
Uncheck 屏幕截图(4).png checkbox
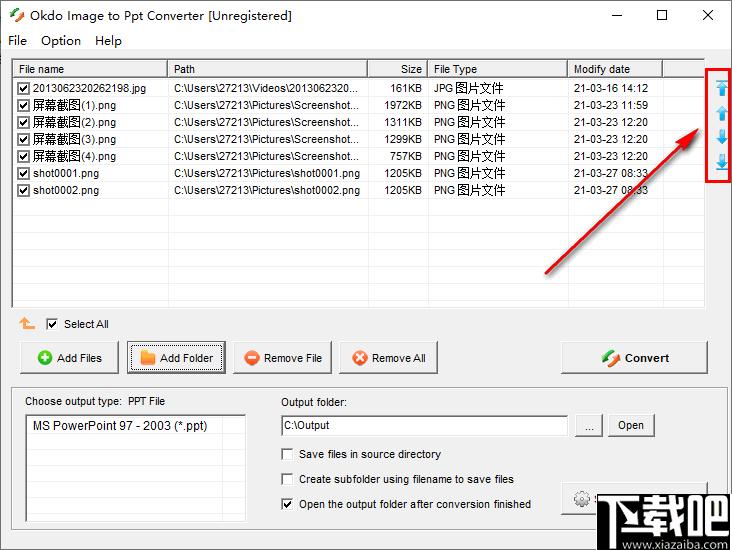click(23, 156)
